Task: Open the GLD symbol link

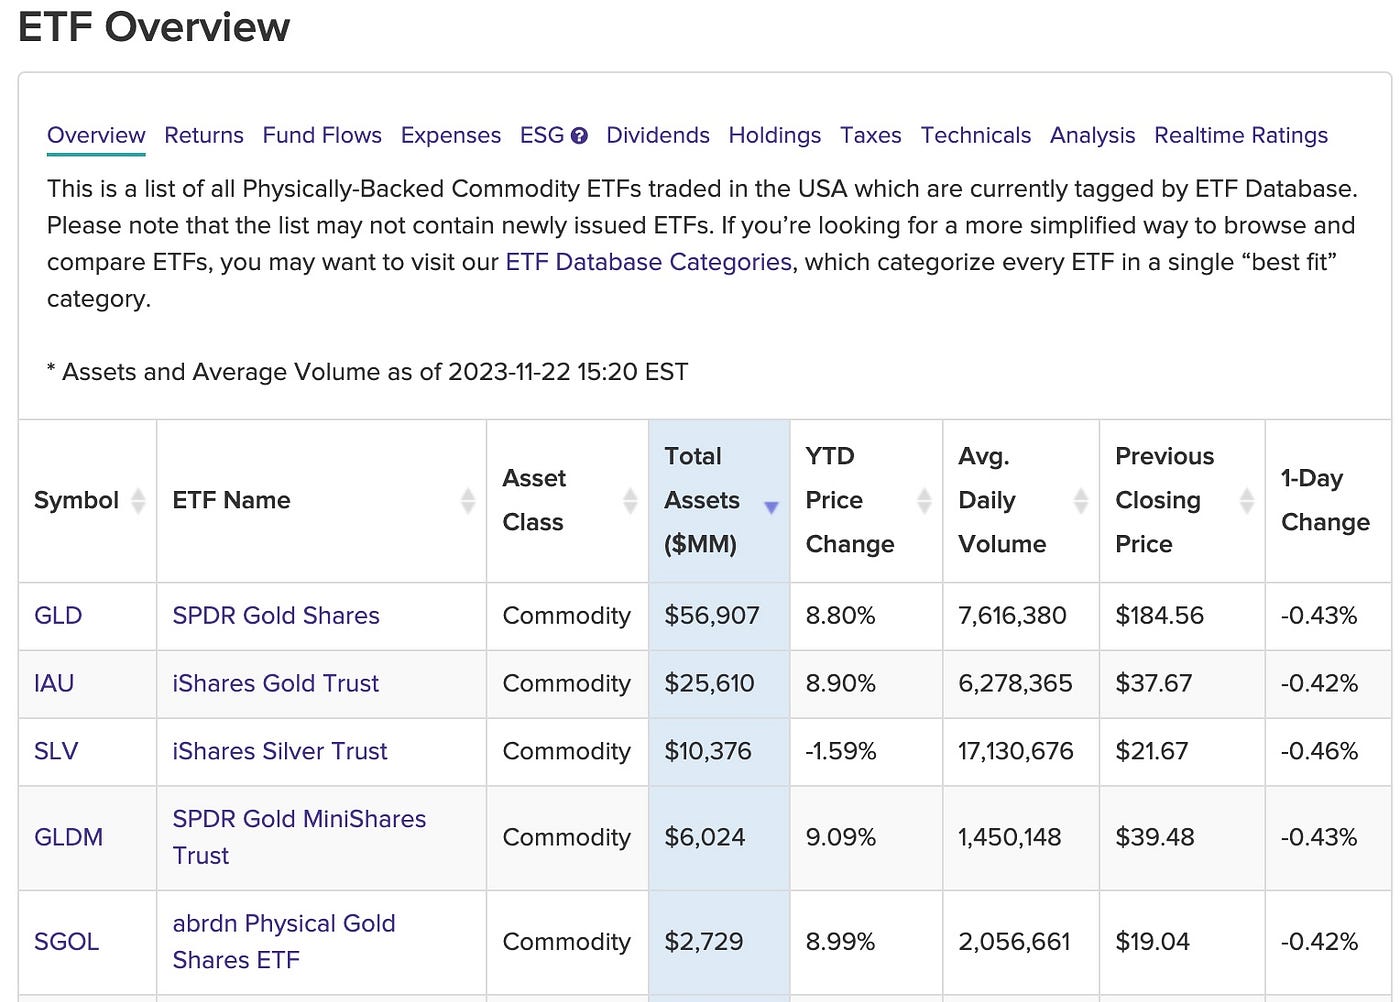Action: point(58,615)
